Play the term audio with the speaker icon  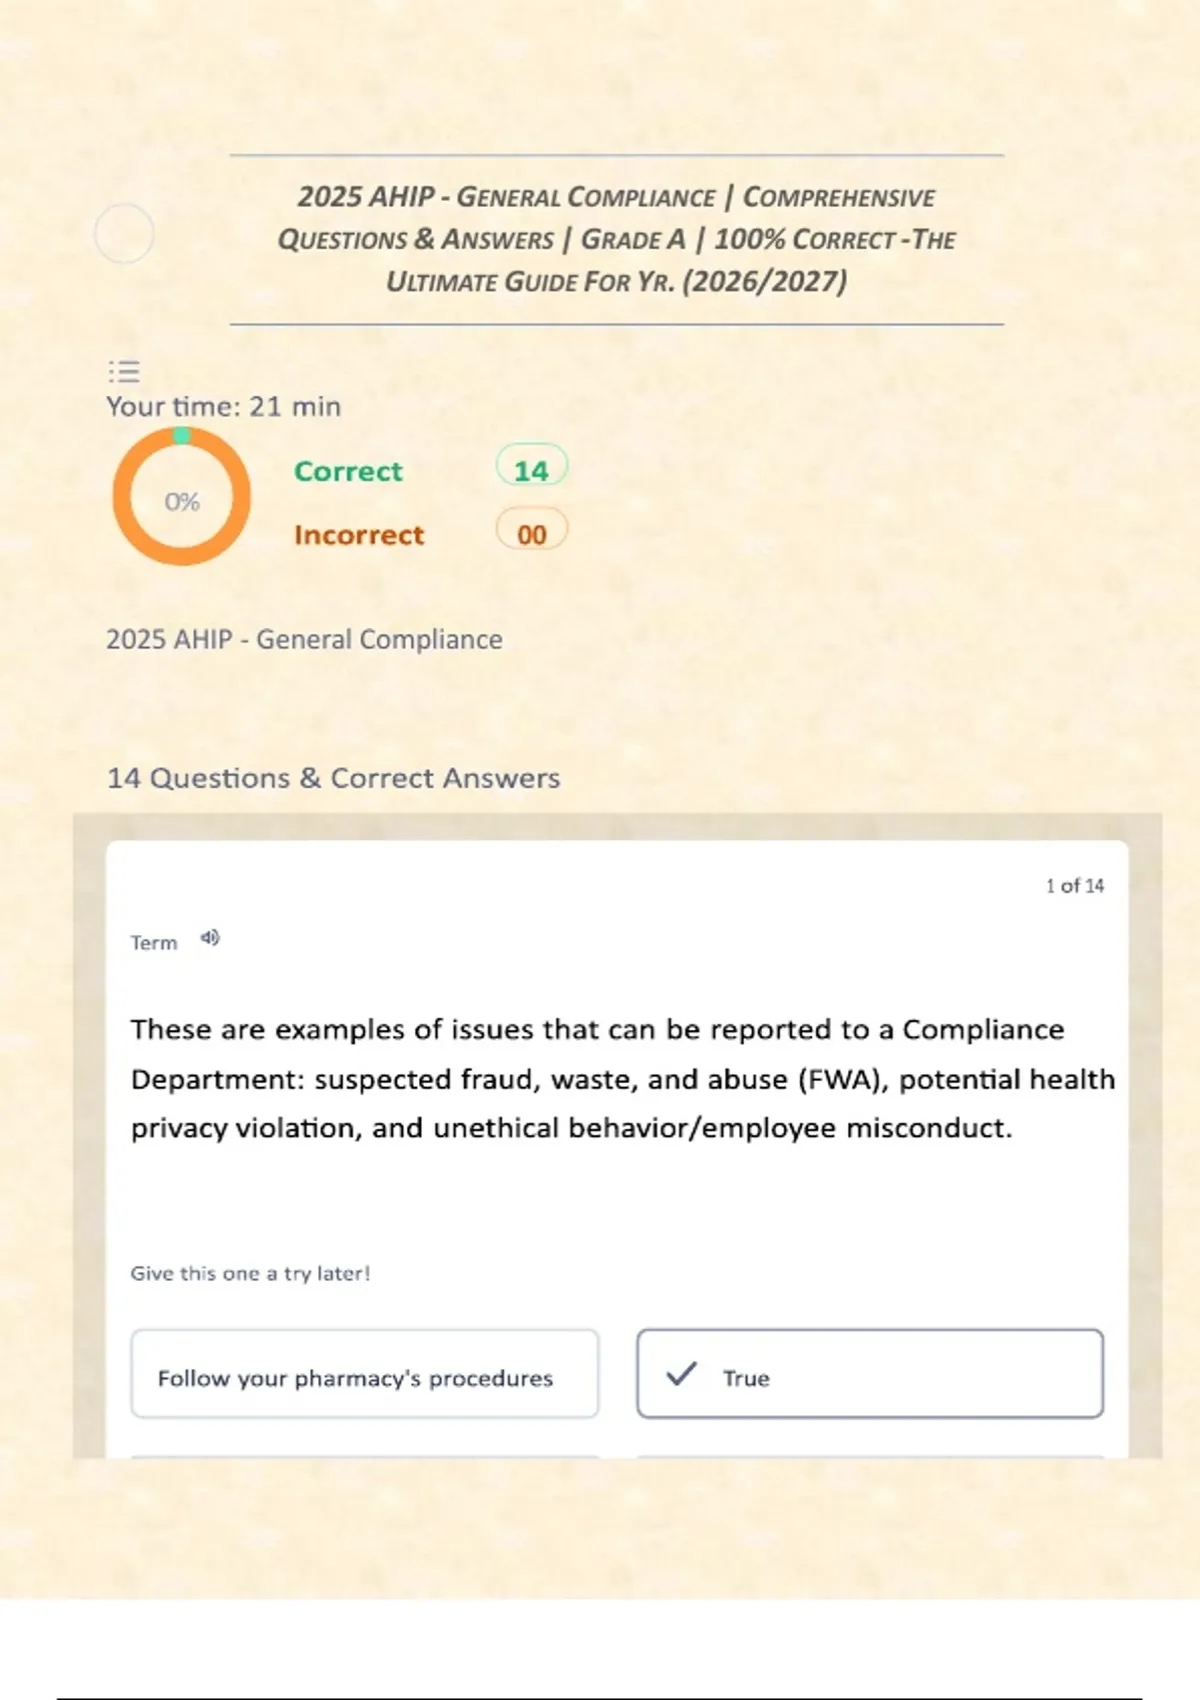(210, 938)
